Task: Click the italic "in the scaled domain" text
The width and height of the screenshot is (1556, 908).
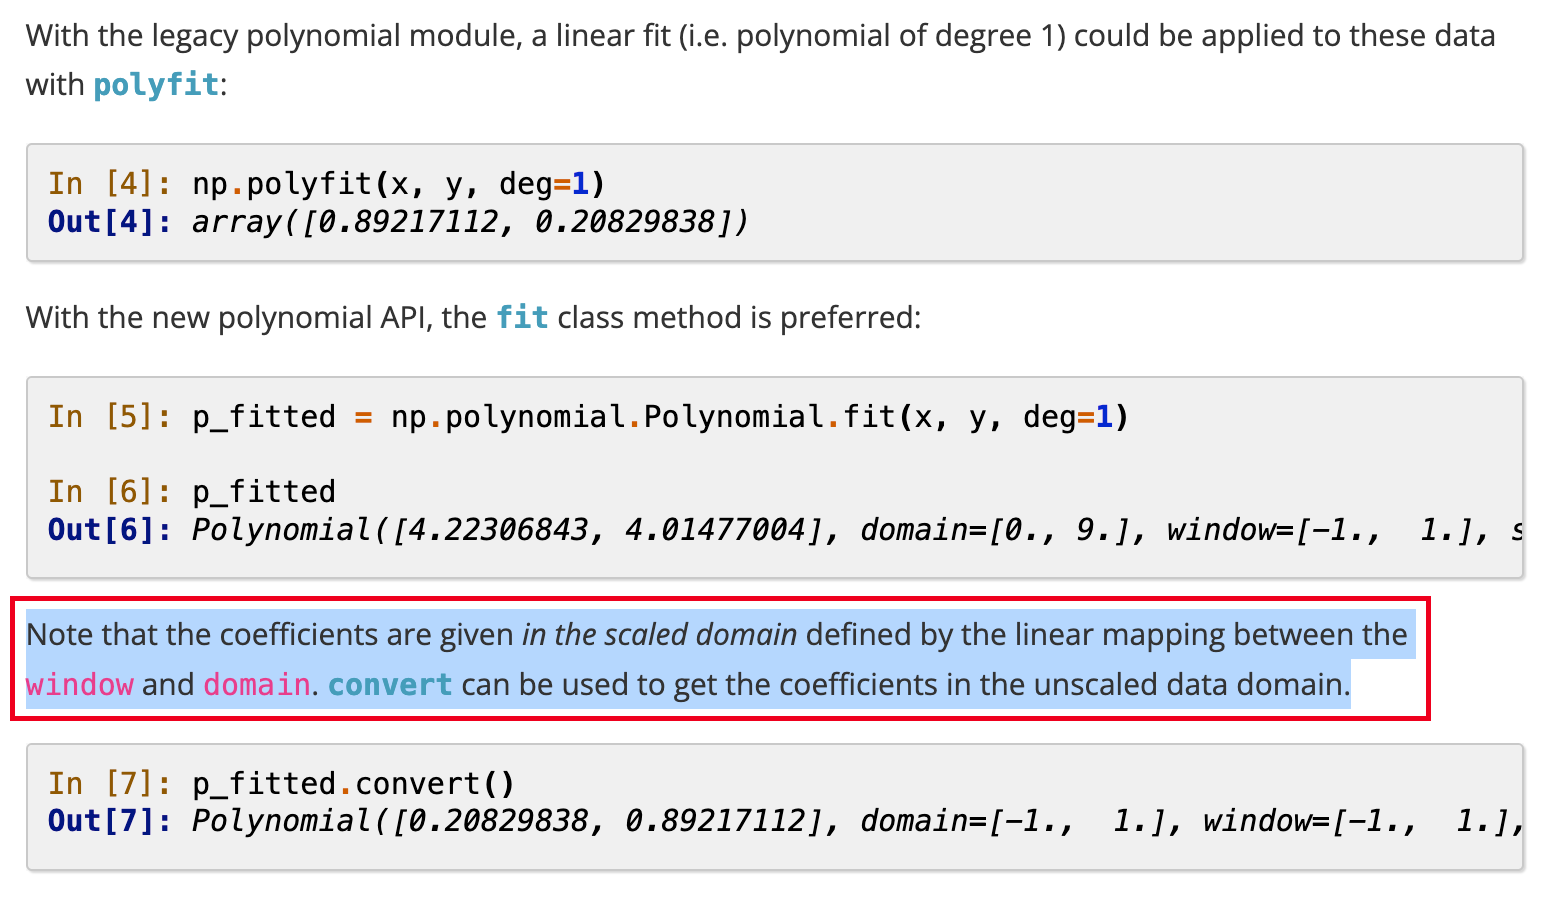Action: 659,635
